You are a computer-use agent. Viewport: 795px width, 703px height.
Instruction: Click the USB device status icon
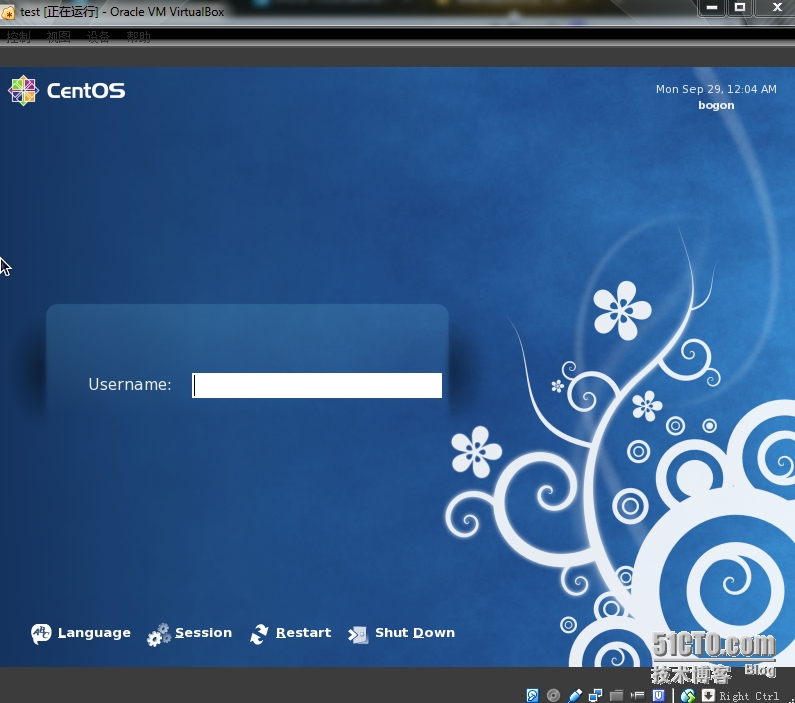(x=575, y=695)
